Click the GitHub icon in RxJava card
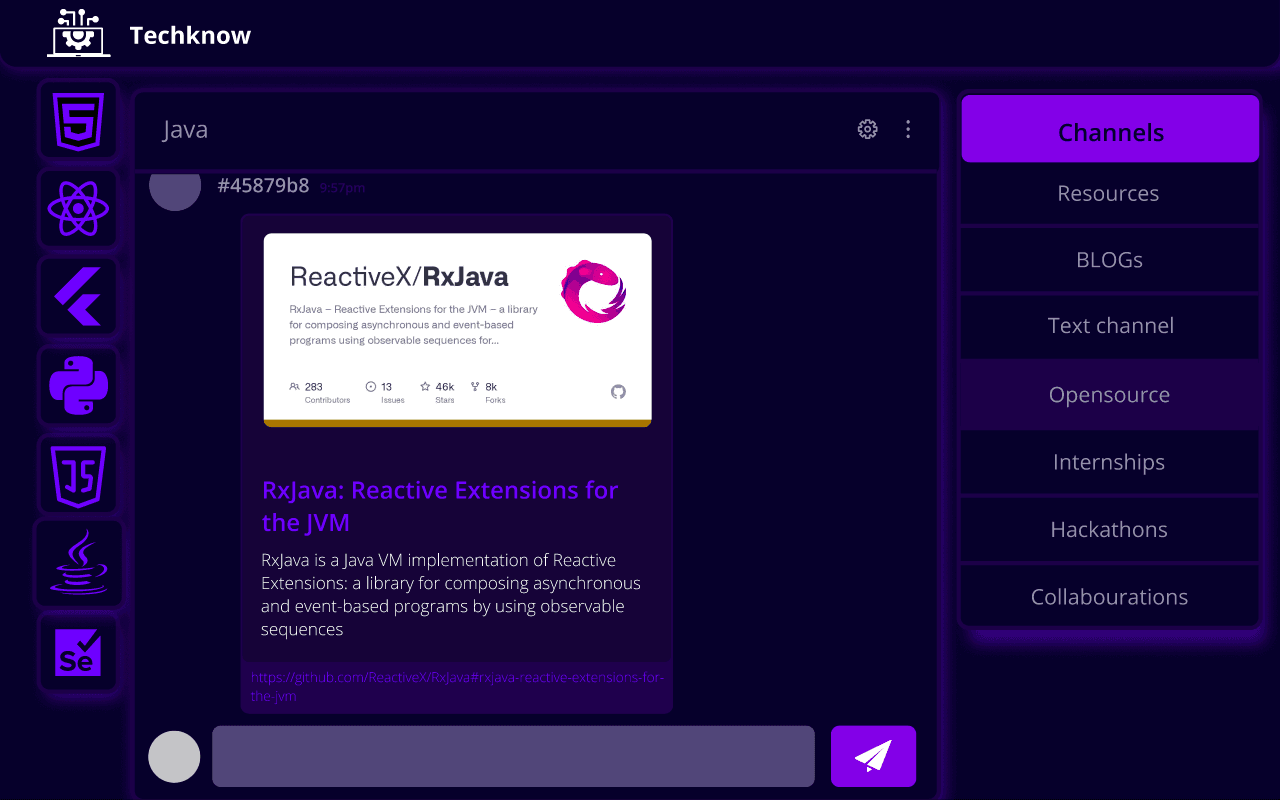 [x=618, y=392]
